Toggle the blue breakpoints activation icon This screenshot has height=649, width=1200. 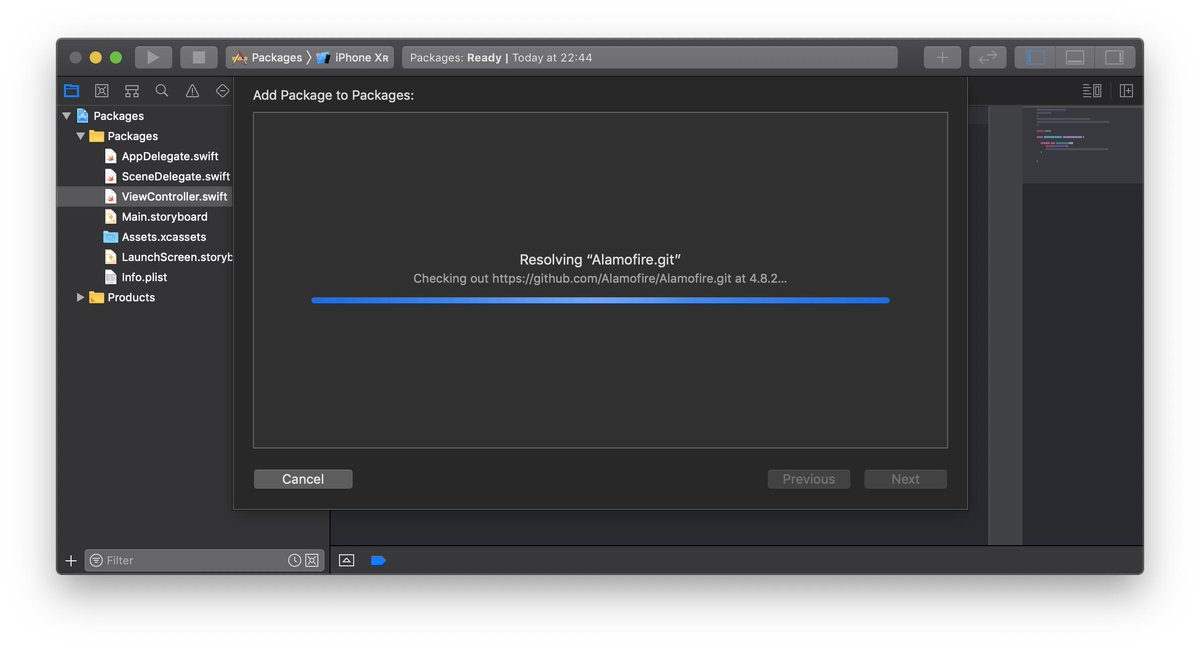(x=378, y=561)
